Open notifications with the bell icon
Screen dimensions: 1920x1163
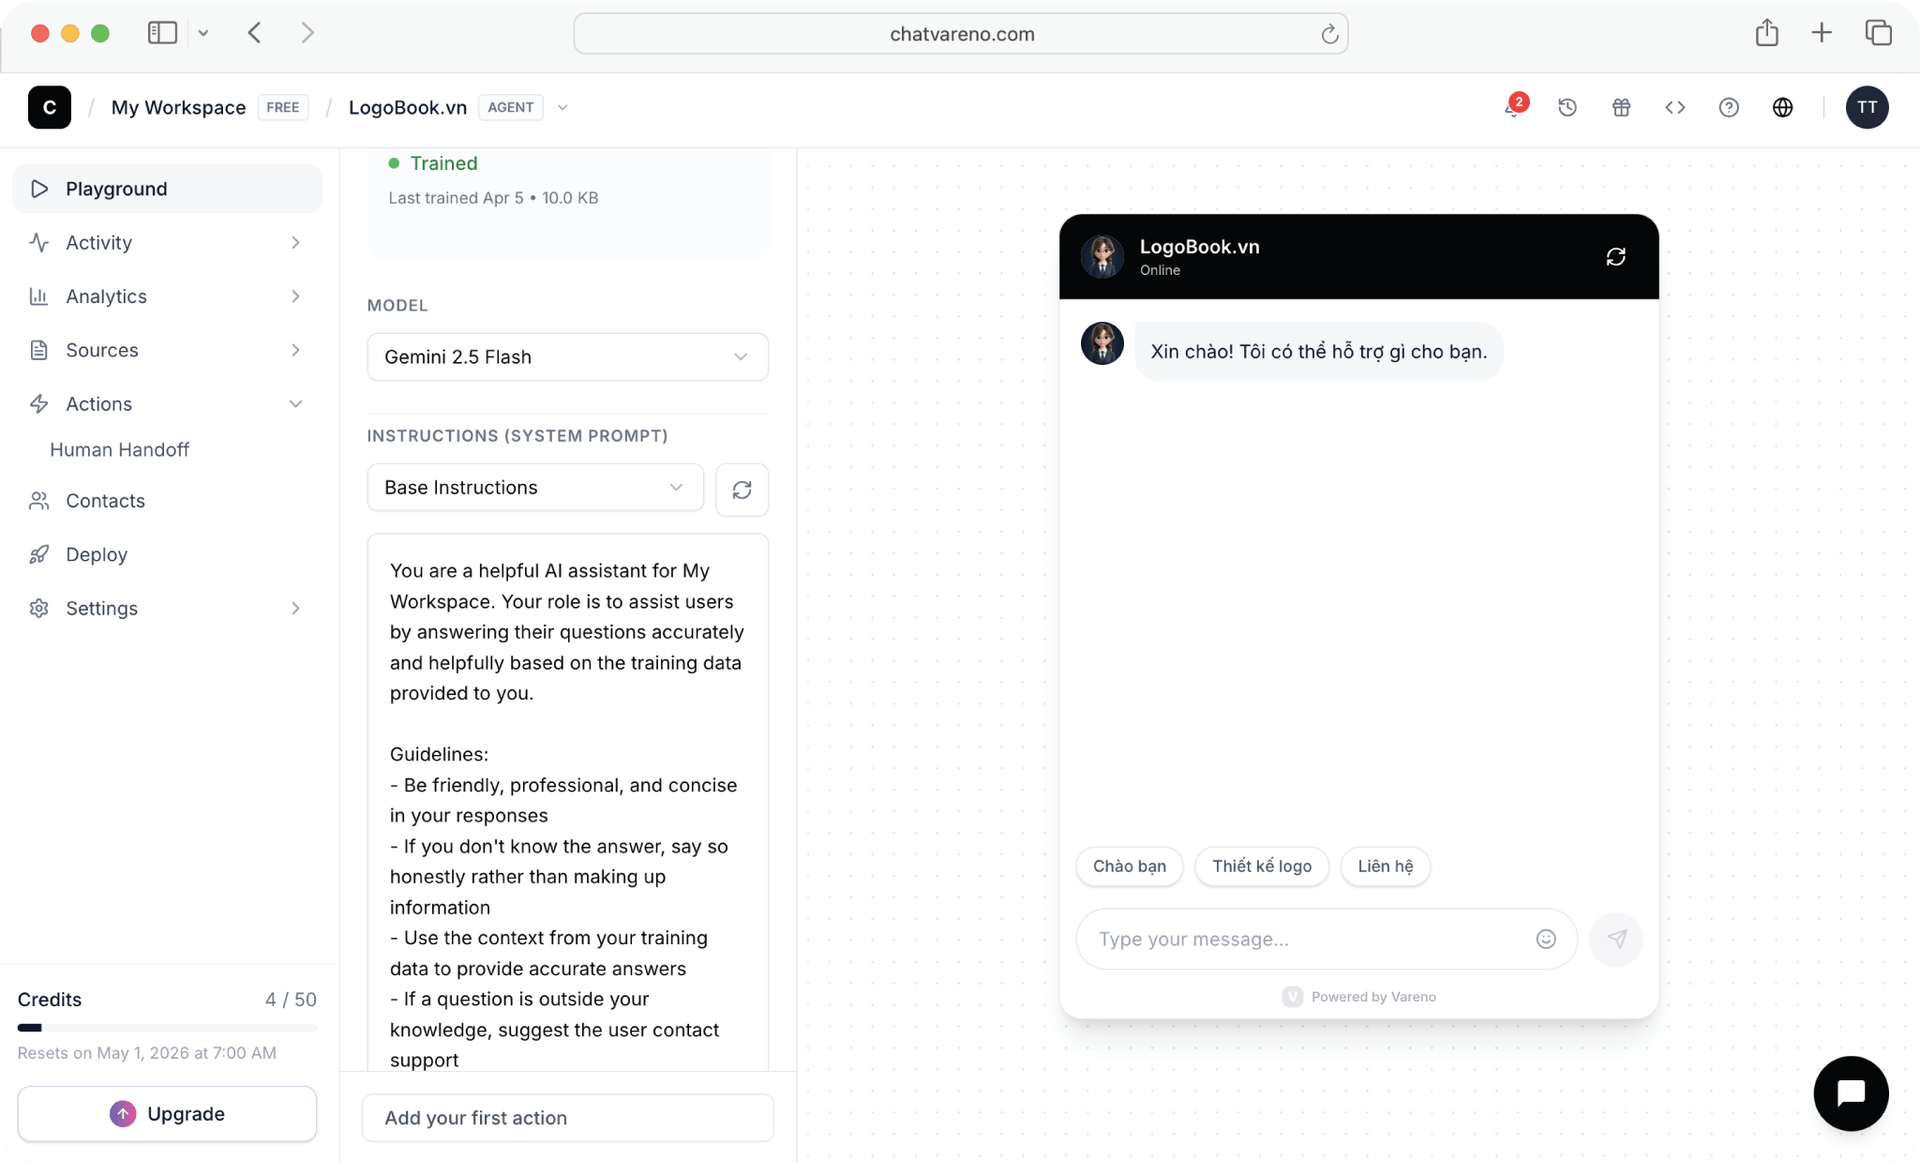tap(1513, 107)
